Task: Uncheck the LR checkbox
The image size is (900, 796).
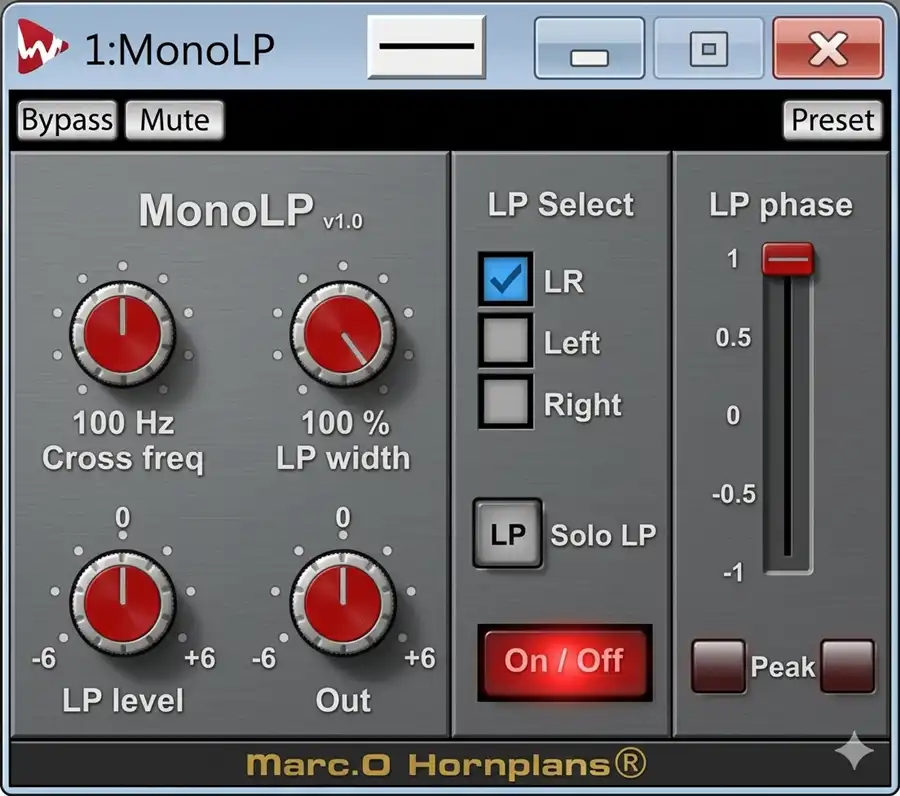Action: pos(506,279)
